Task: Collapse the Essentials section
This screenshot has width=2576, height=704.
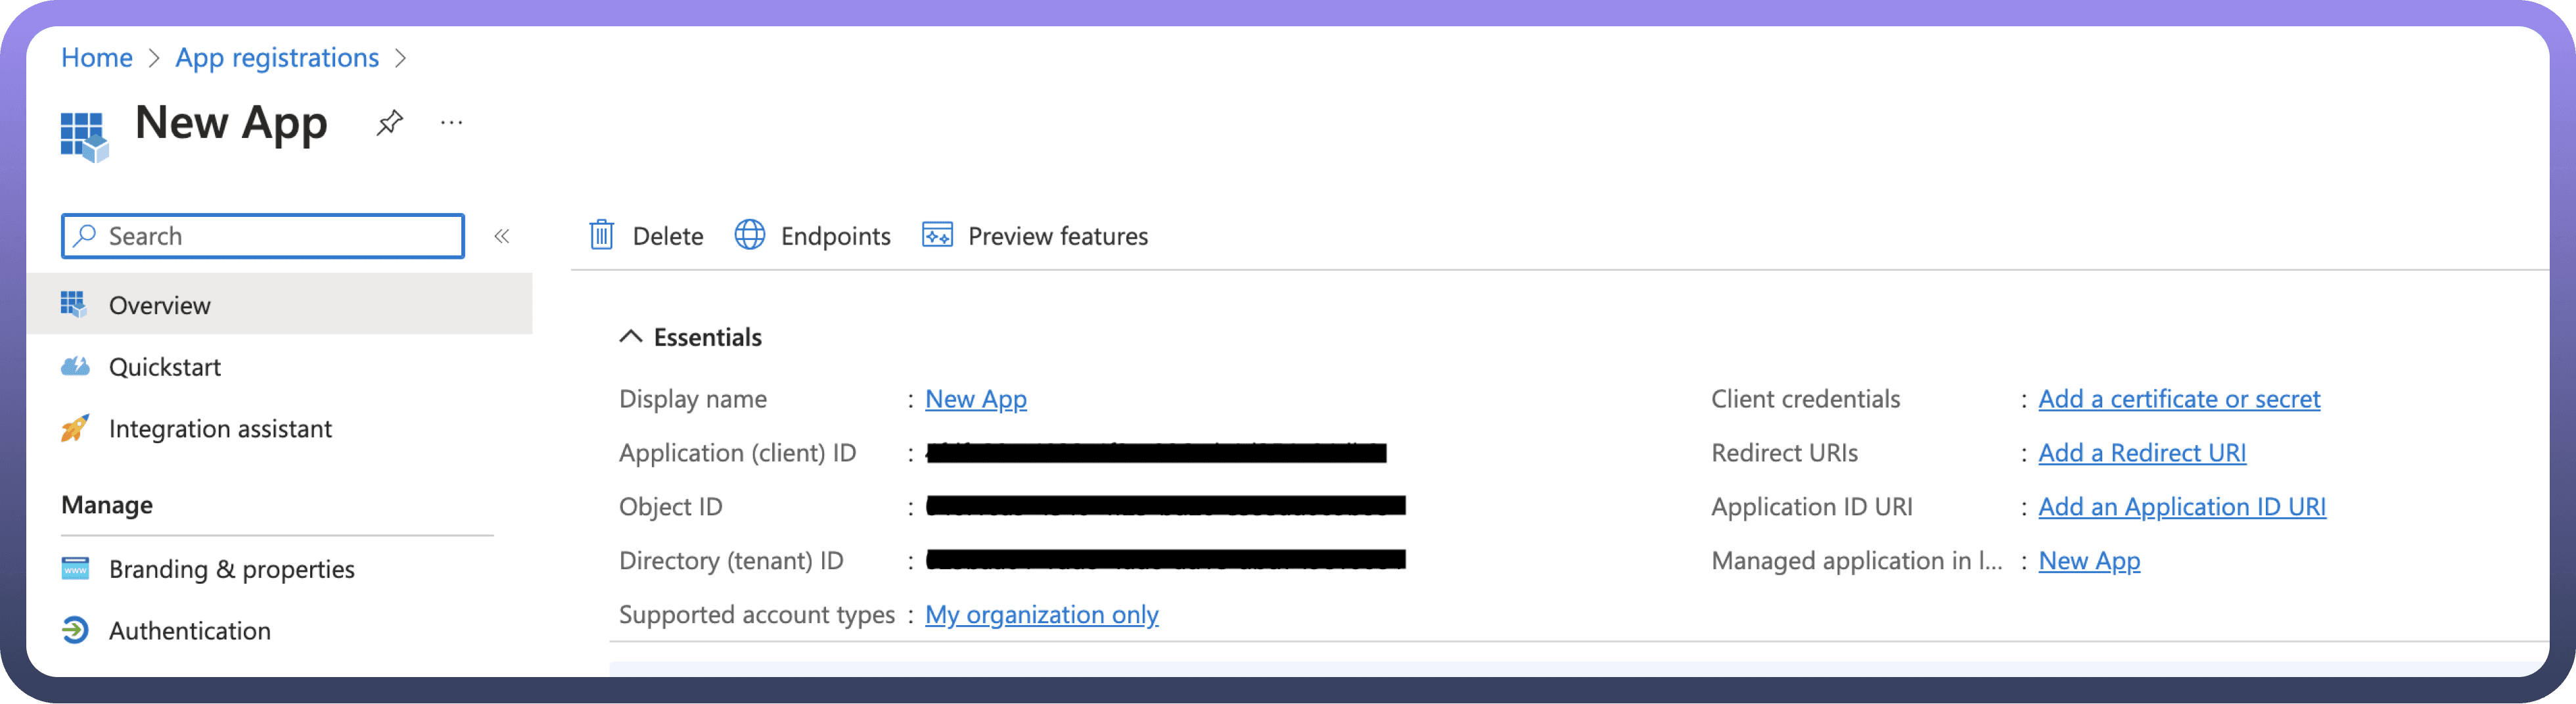Action: 630,337
